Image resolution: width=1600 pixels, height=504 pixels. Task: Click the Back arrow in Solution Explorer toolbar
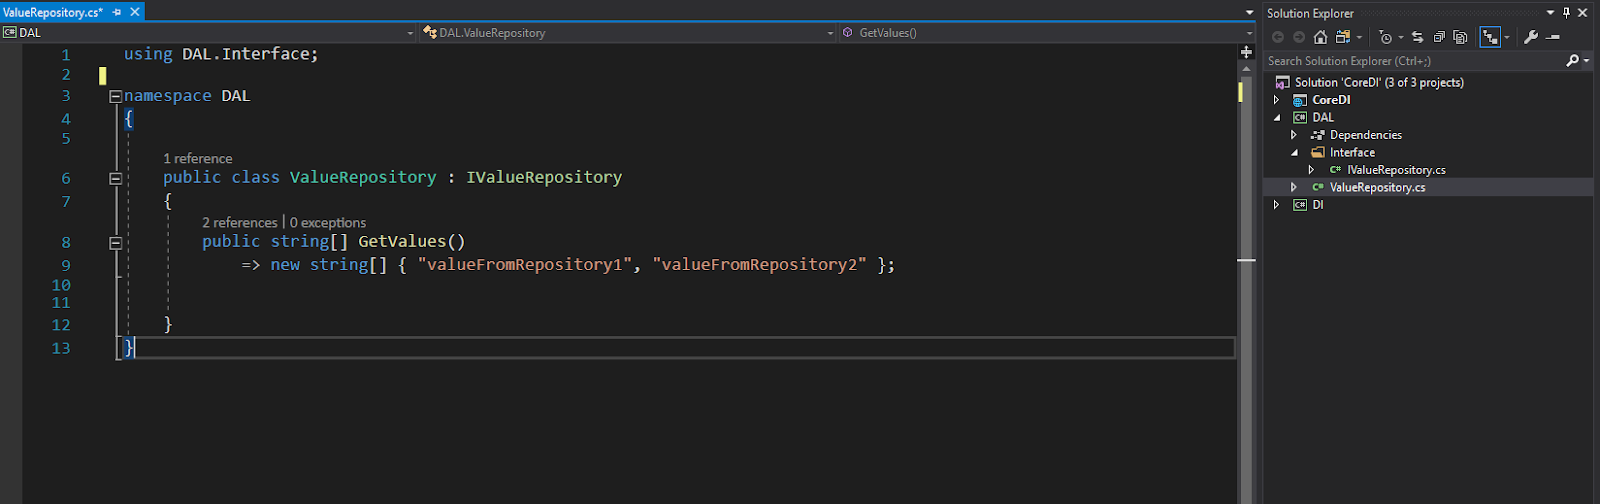coord(1278,37)
